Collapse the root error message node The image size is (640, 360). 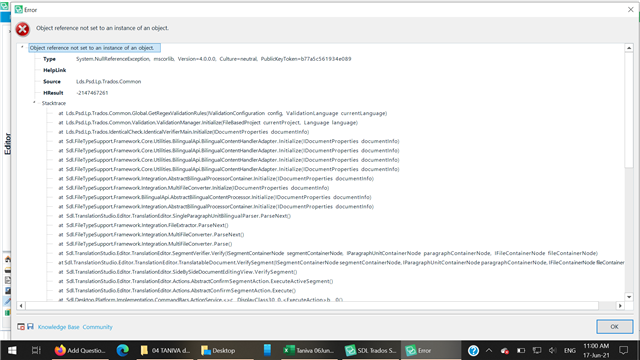(x=22, y=47)
